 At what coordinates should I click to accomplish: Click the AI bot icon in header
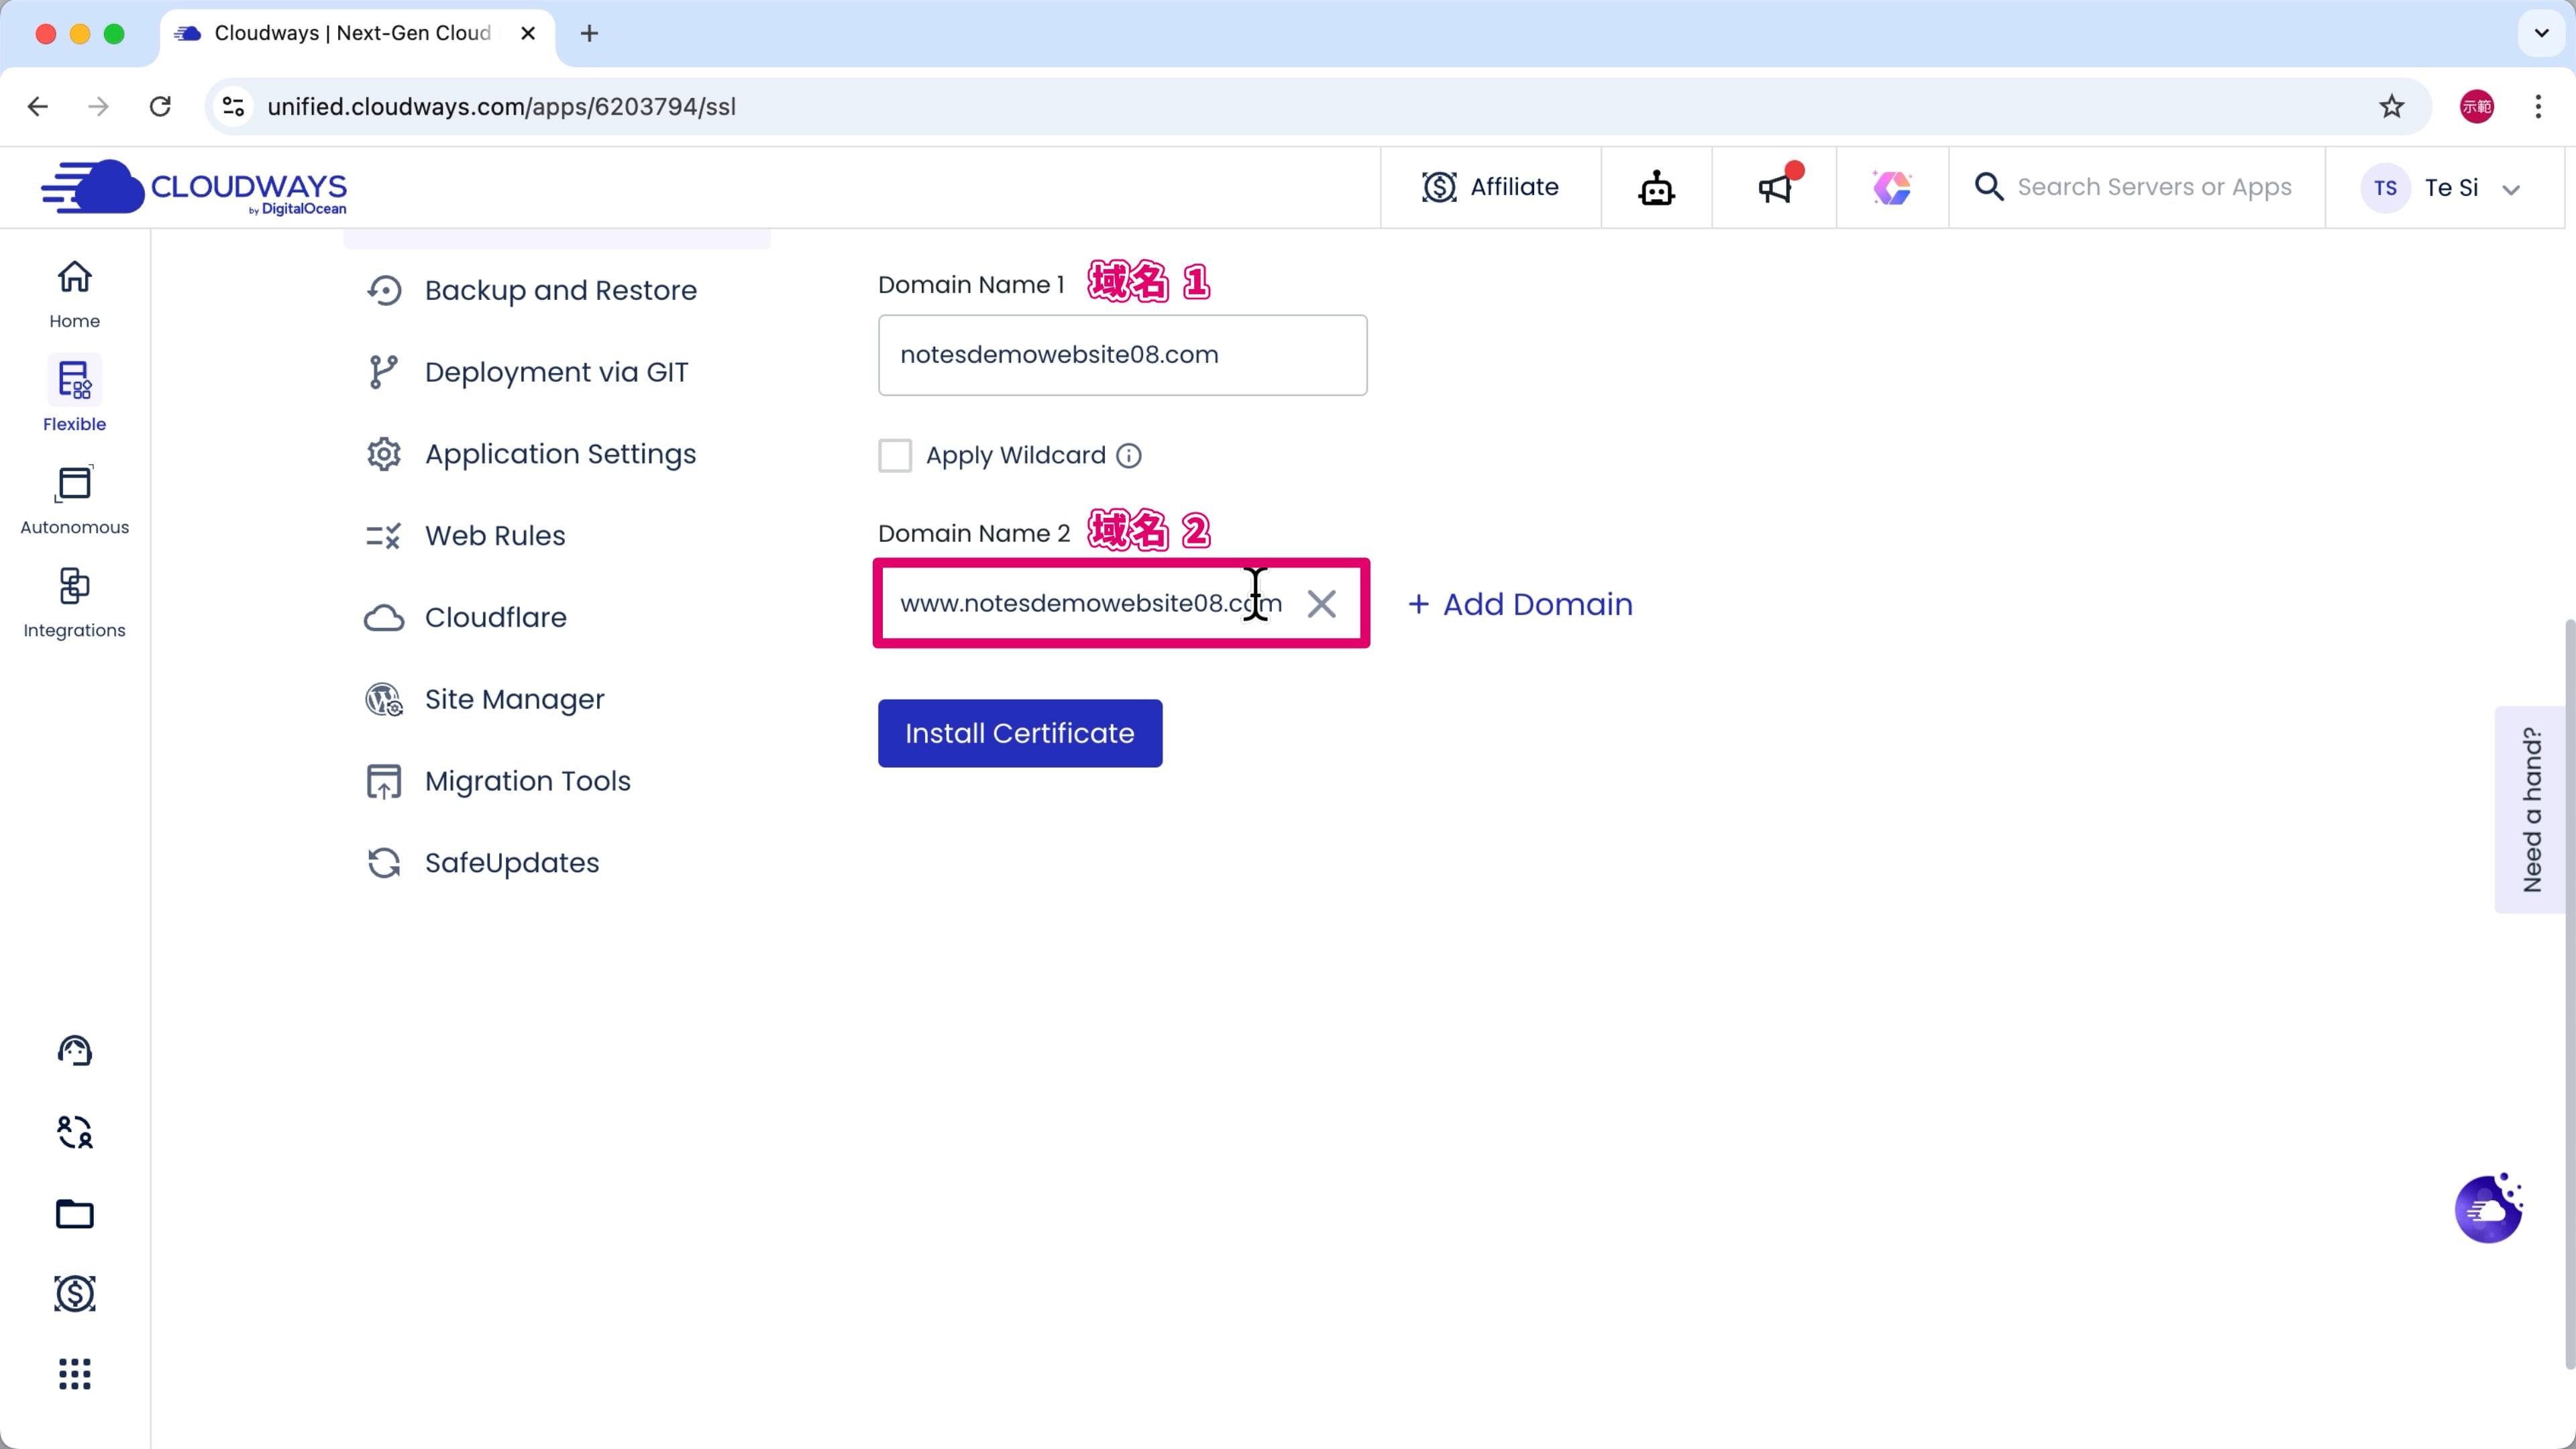(1656, 187)
